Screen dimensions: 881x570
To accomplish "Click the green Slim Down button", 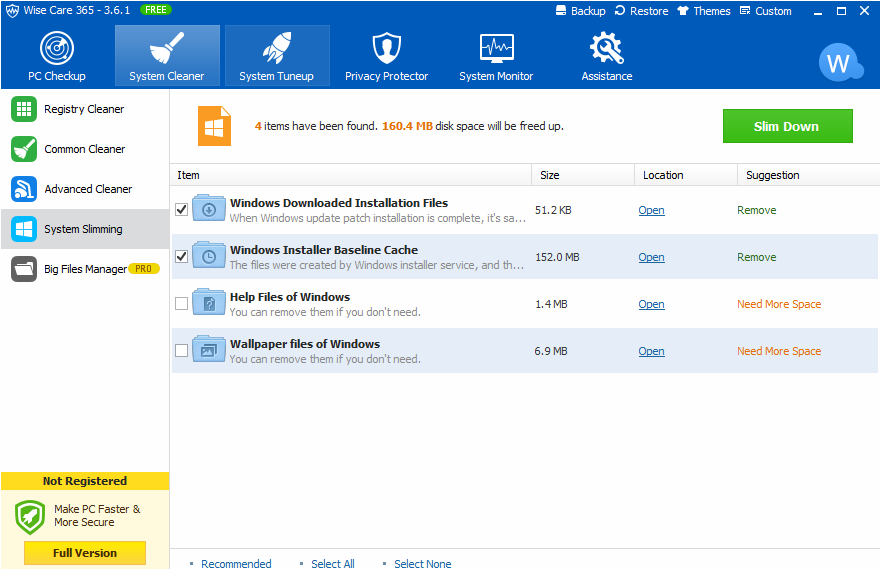I will pos(787,126).
